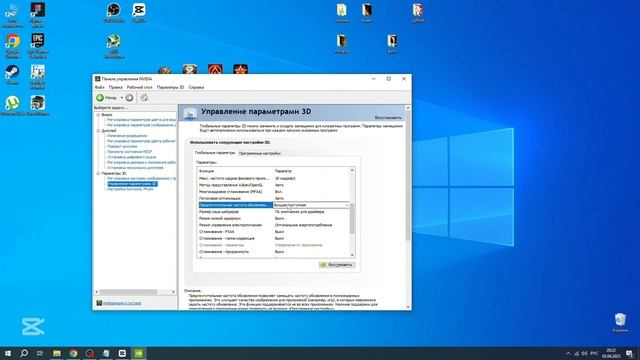640x360 pixels.
Task: Select the Режим управления электропитанием row
Action: click(x=273, y=225)
